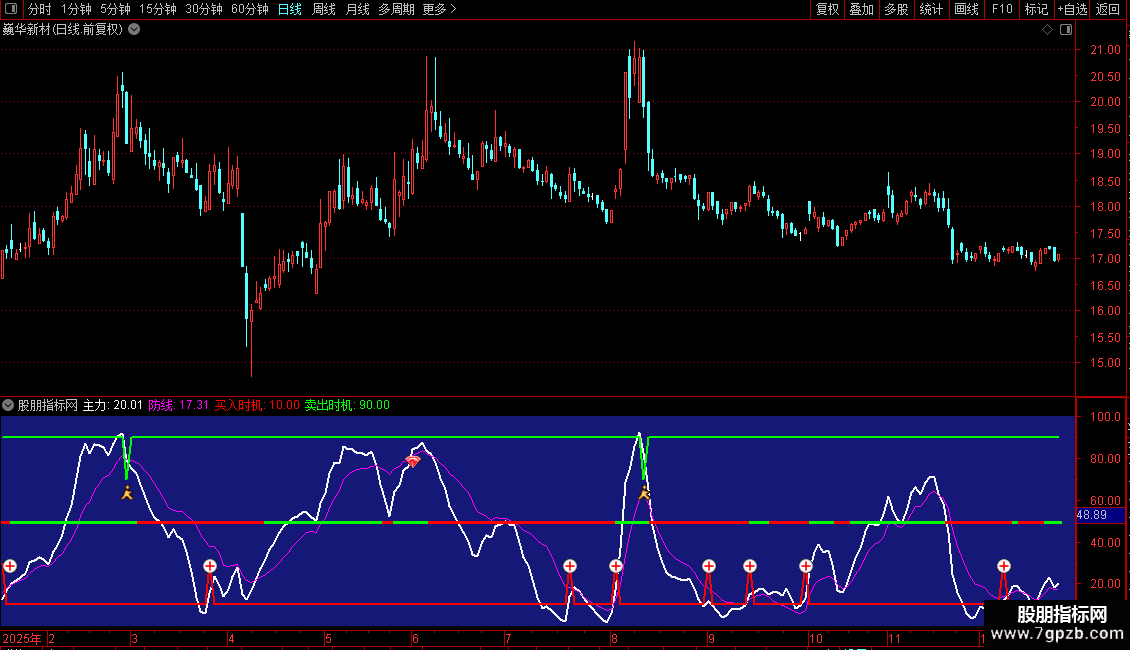The height and width of the screenshot is (650, 1130).
Task: Click the panel layout icon at top-left
Action: click(x=11, y=9)
